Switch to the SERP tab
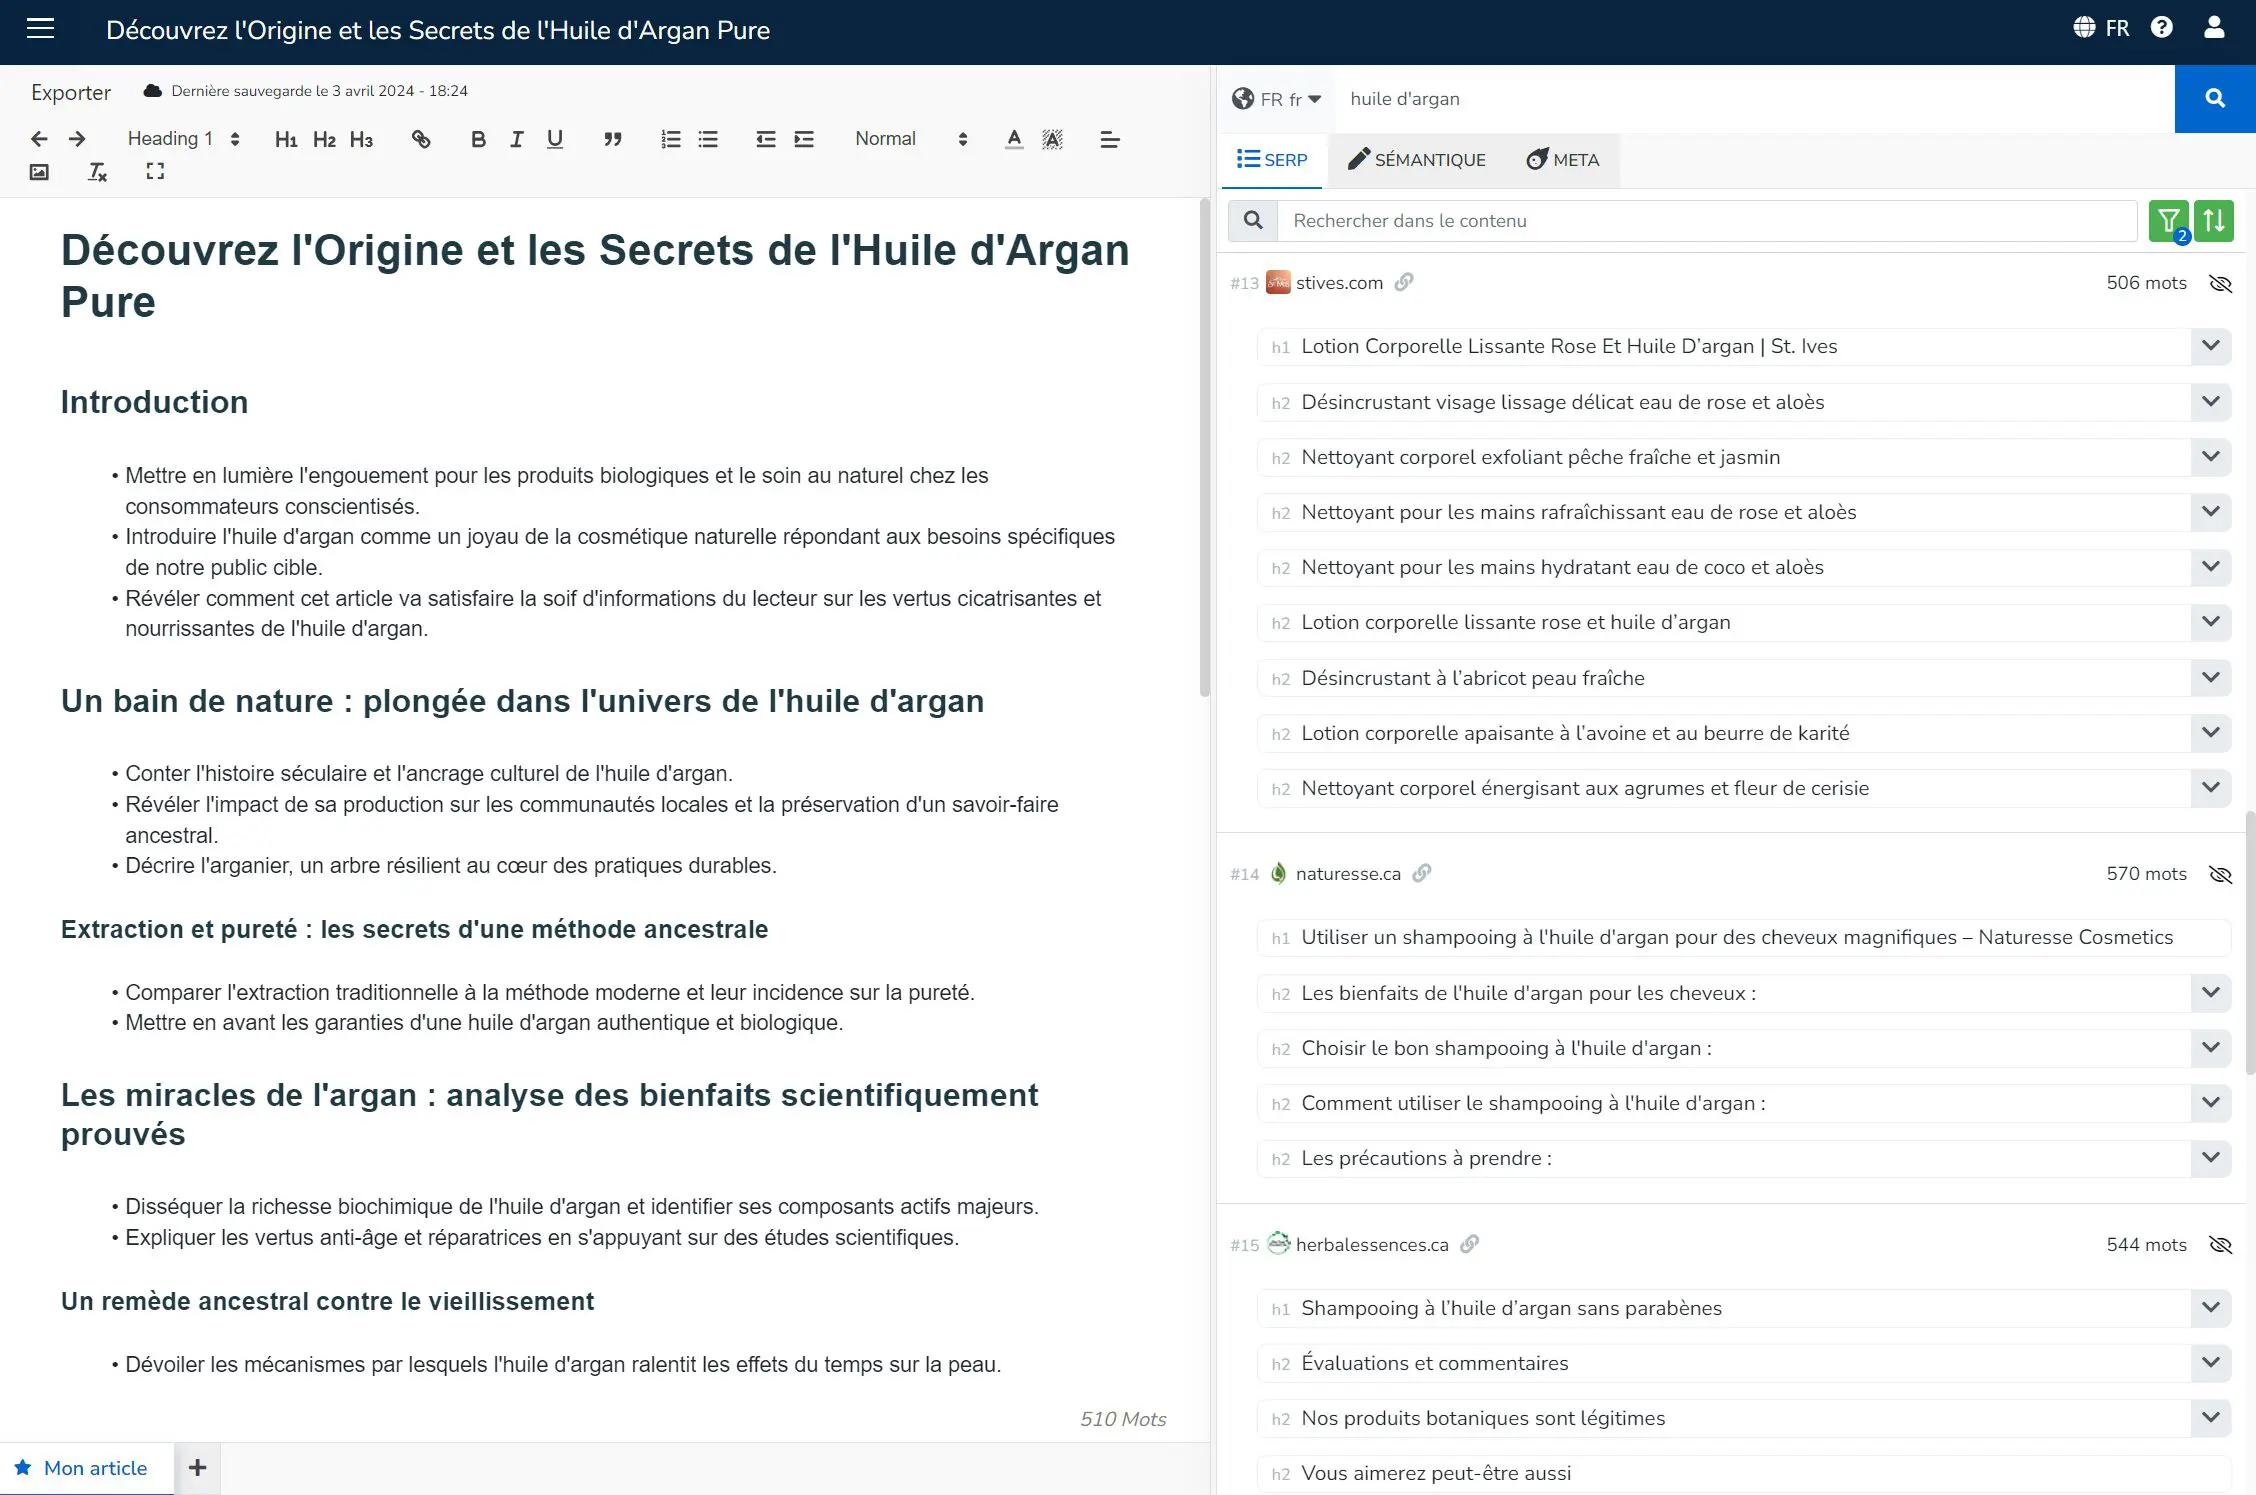 pyautogui.click(x=1272, y=160)
